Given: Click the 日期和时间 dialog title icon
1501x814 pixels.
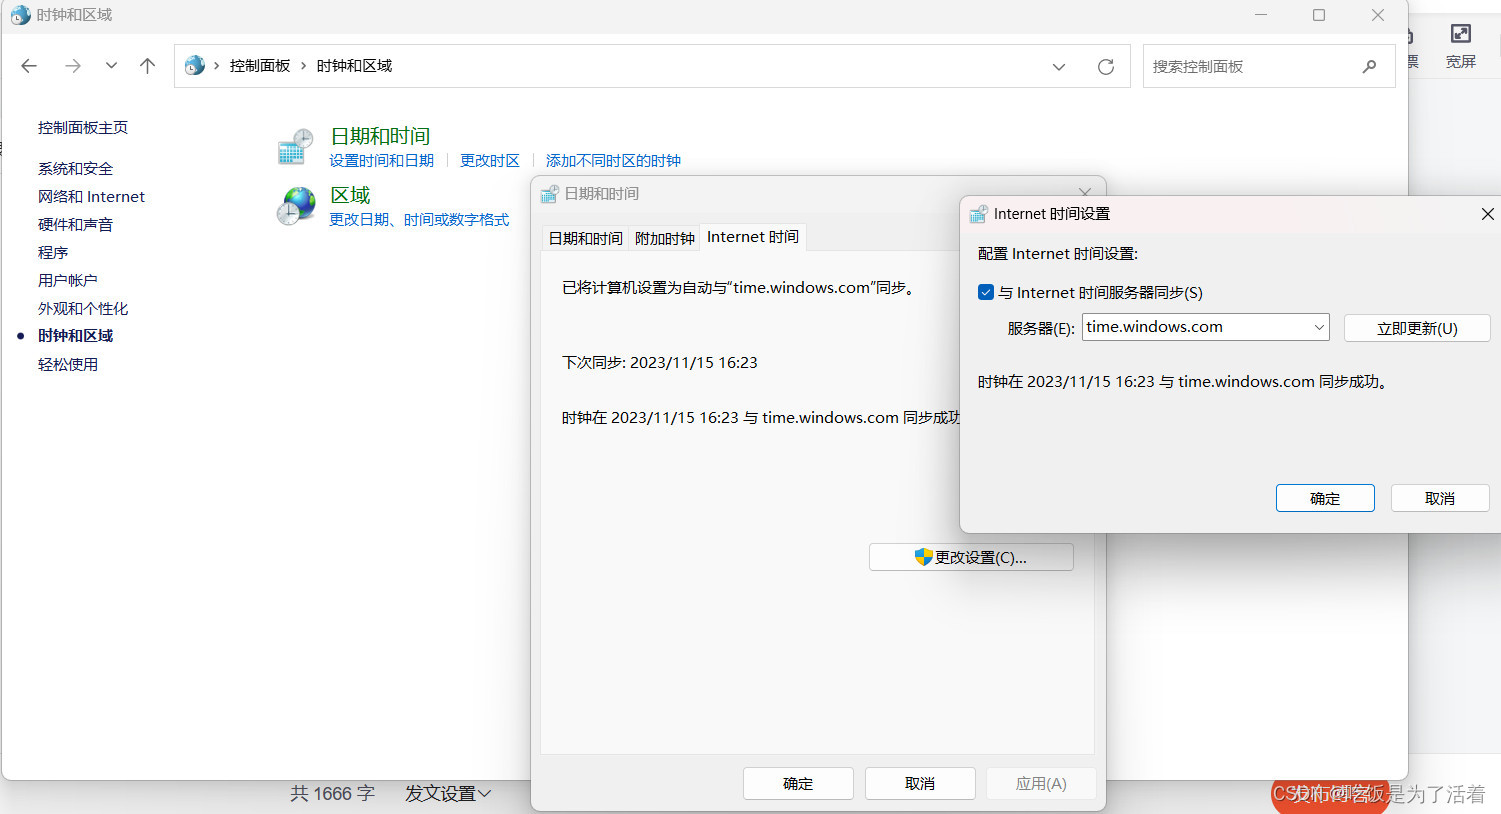Looking at the screenshot, I should (x=549, y=194).
